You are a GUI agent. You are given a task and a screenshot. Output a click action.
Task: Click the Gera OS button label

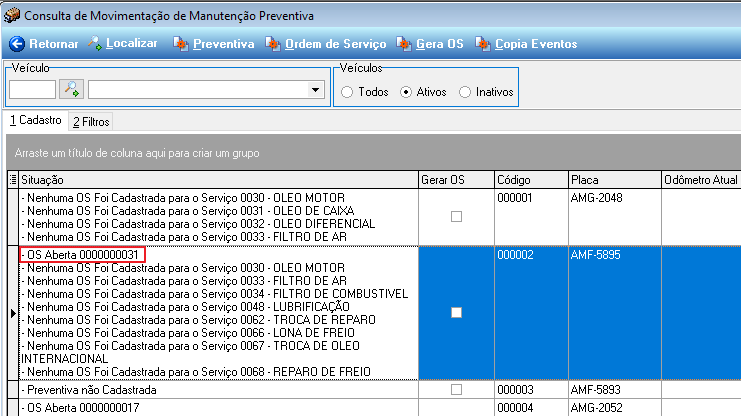pos(439,44)
